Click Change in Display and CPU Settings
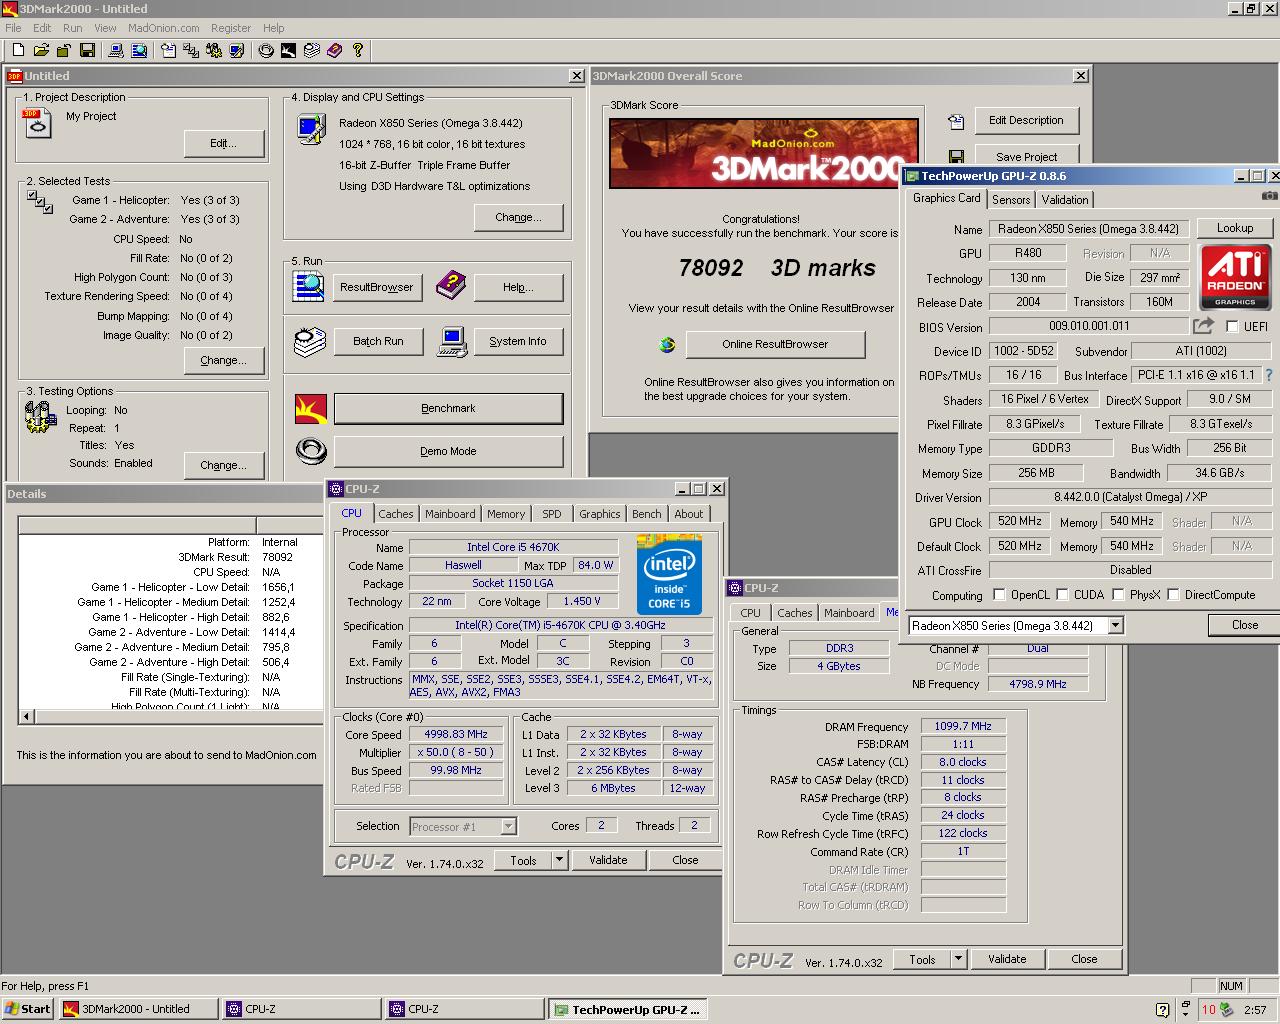This screenshot has height=1024, width=1280. pos(519,217)
